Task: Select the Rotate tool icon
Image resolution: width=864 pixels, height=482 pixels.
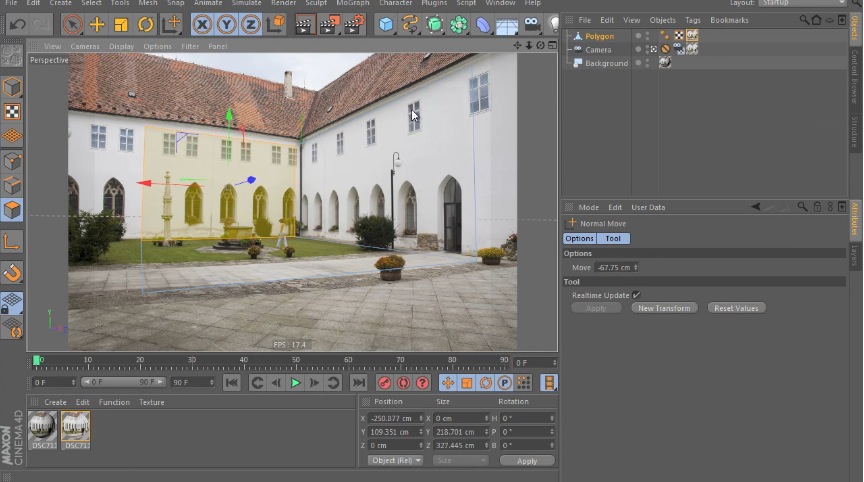Action: [146, 24]
